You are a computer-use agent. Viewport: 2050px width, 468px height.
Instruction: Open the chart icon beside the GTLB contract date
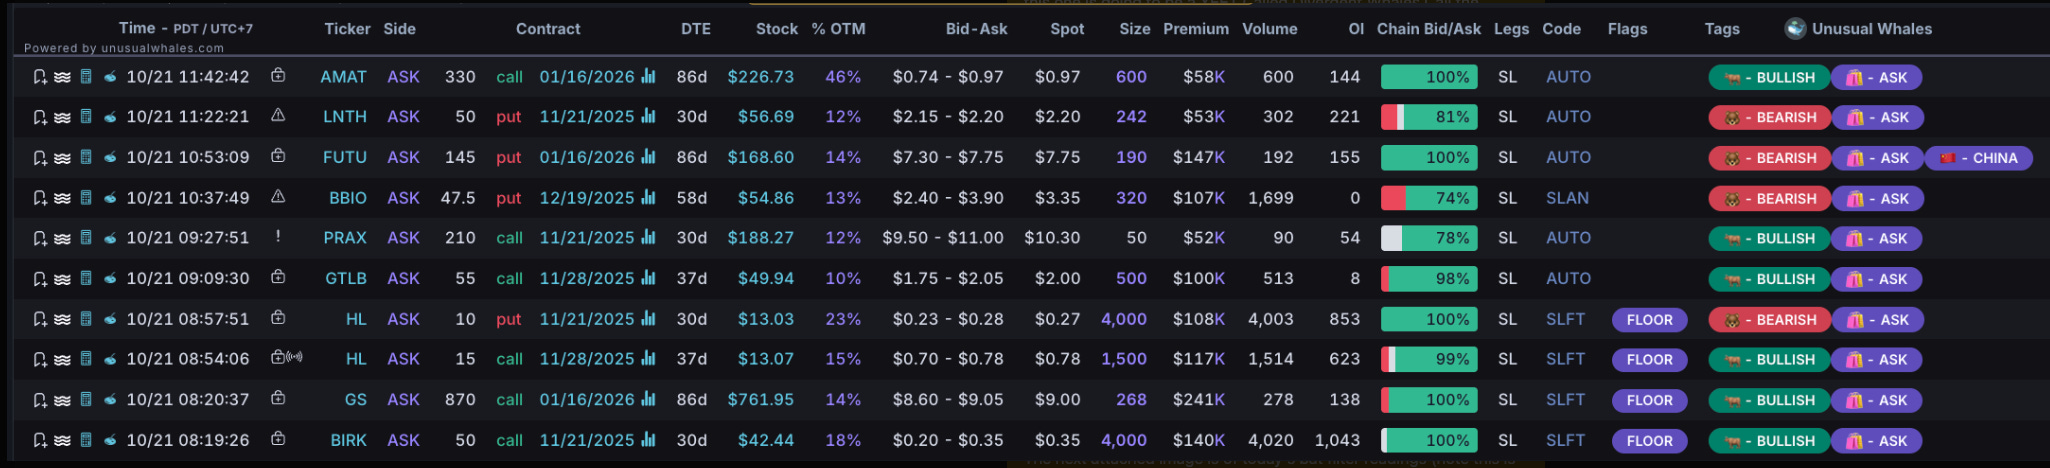coord(648,278)
